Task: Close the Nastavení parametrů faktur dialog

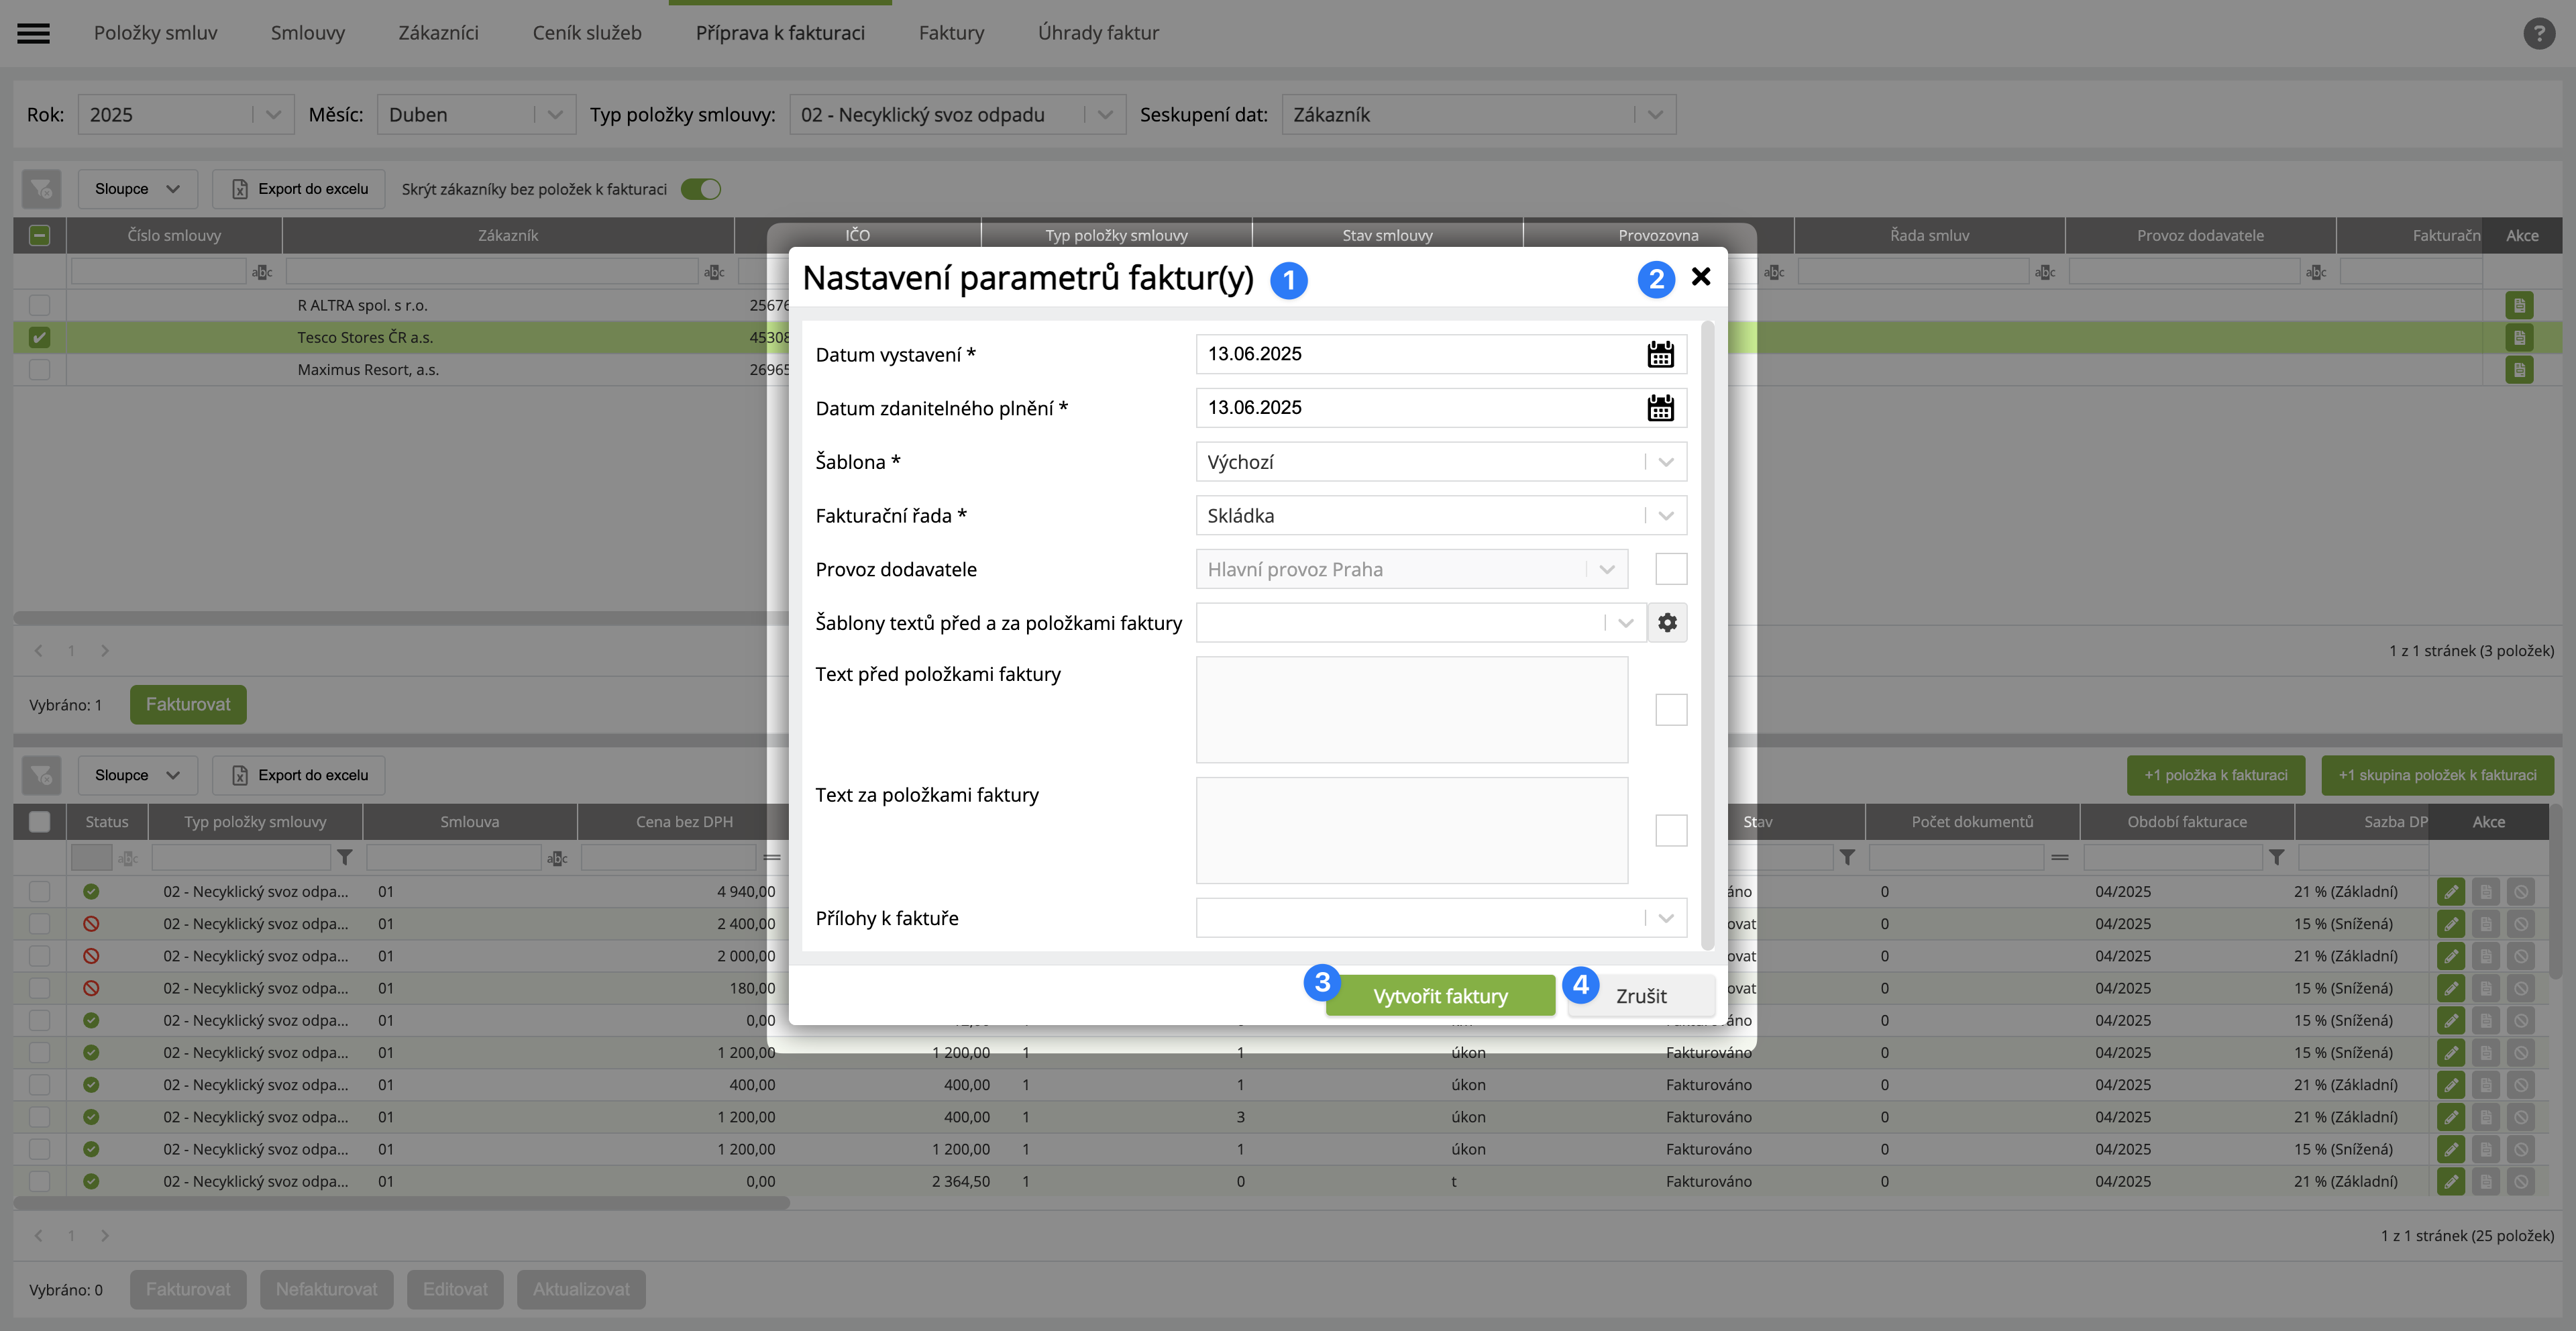Action: [1701, 277]
